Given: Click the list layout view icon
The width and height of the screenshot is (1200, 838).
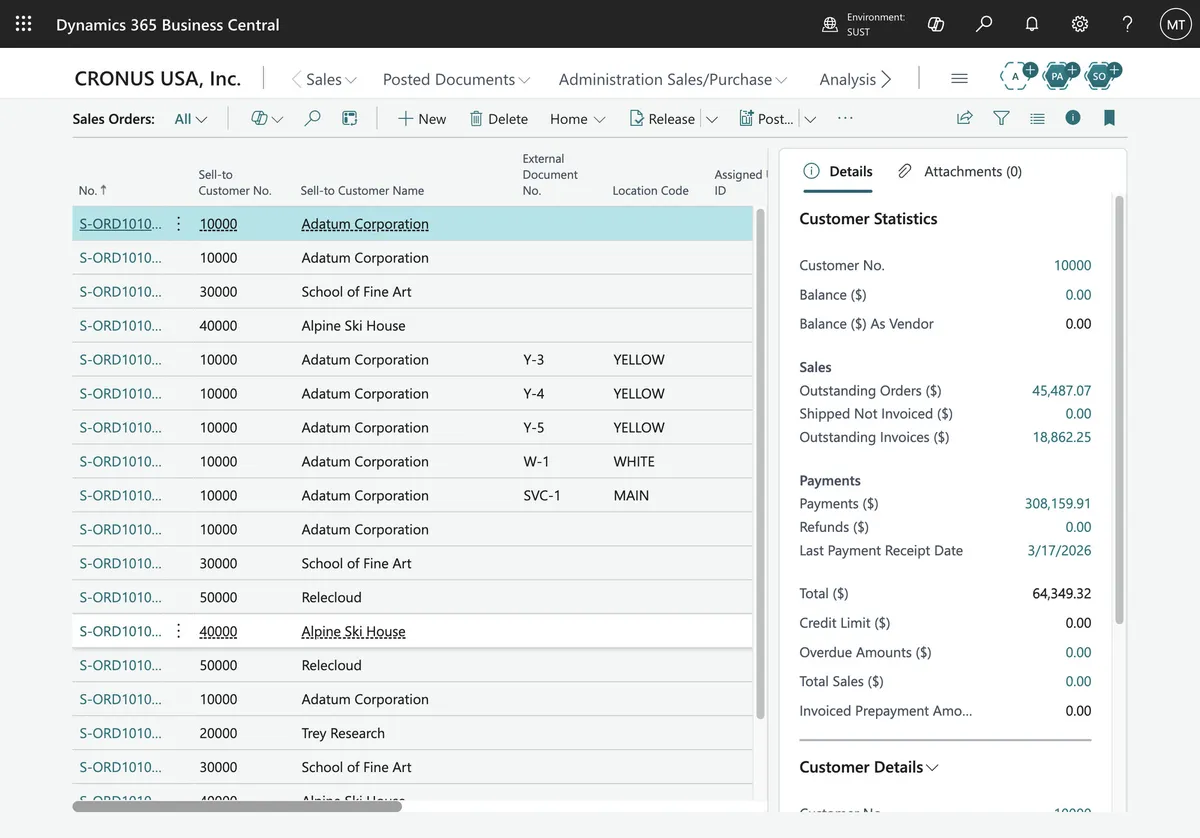Looking at the screenshot, I should click(x=1037, y=118).
